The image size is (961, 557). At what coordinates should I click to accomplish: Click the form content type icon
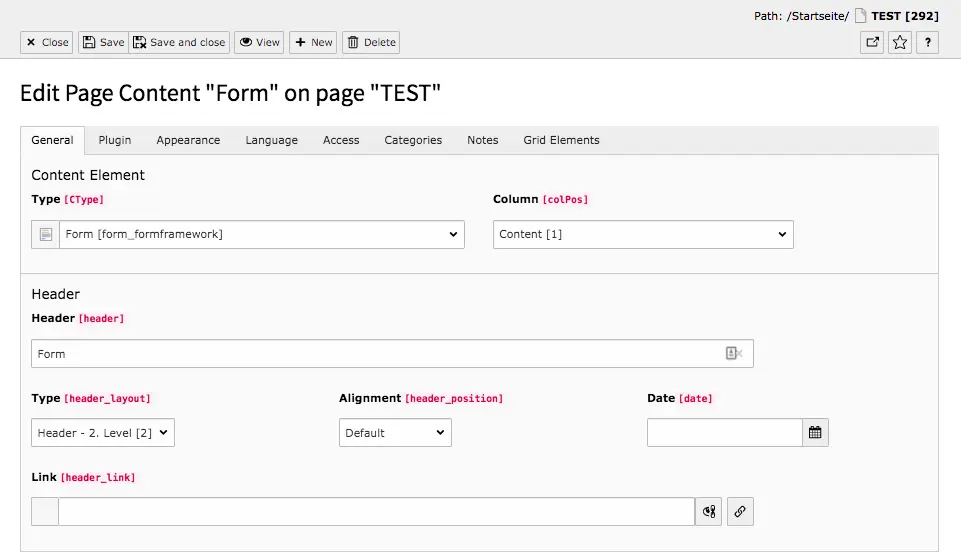pos(45,234)
